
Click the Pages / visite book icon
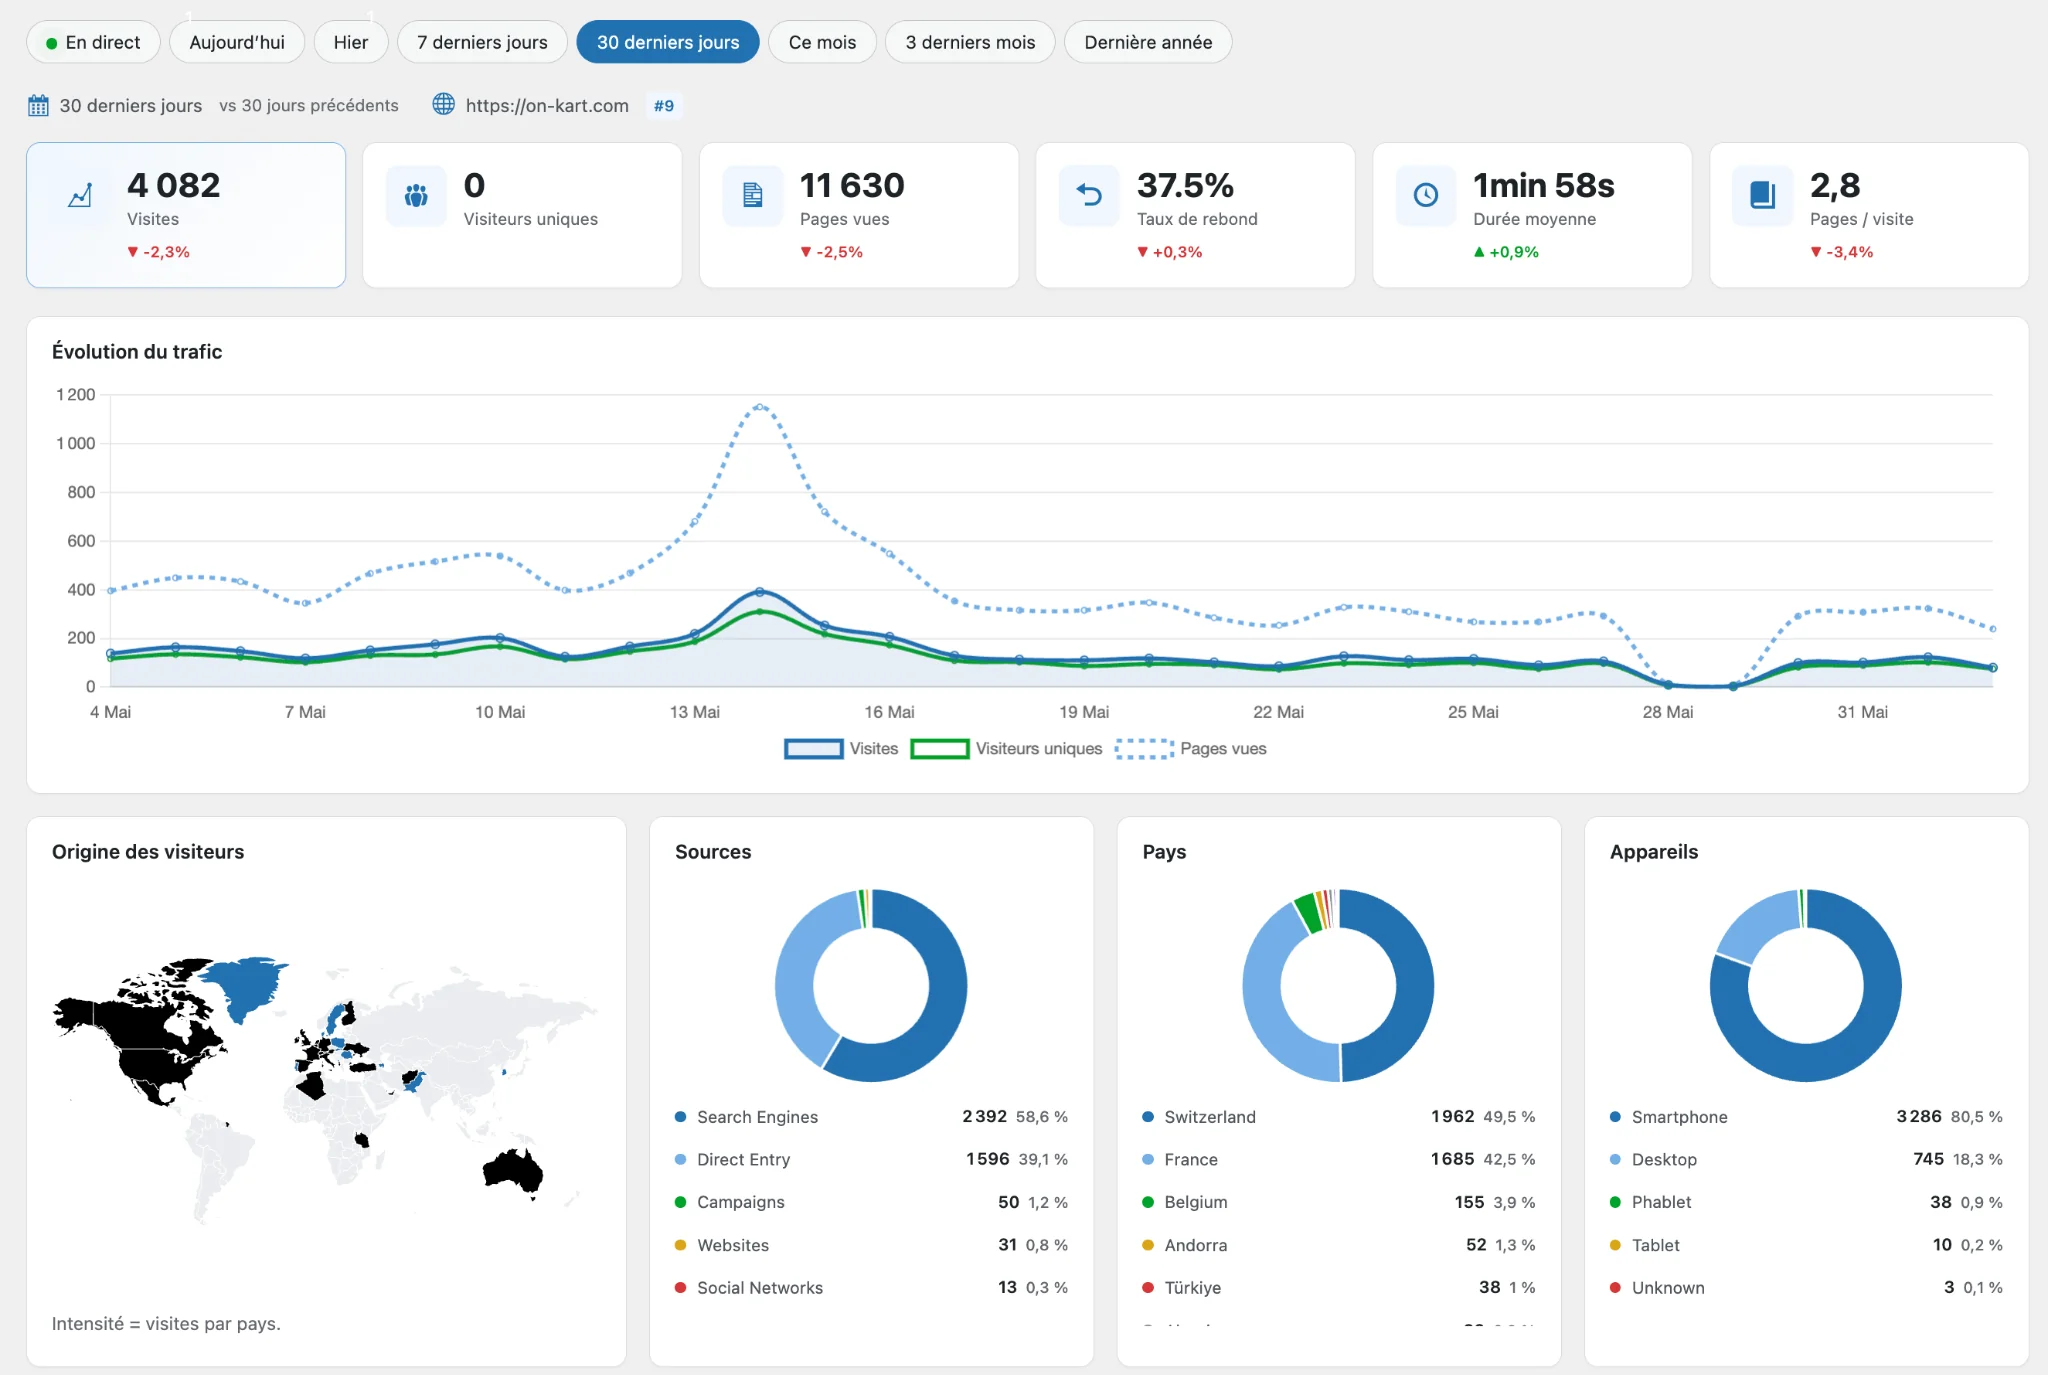(1763, 195)
